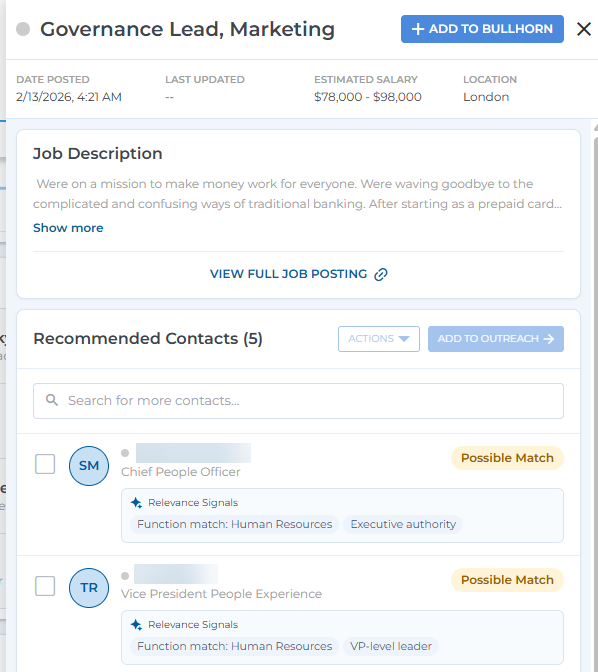The width and height of the screenshot is (598, 672).
Task: Tick the Vice President People Experience checkbox
Action: point(45,586)
